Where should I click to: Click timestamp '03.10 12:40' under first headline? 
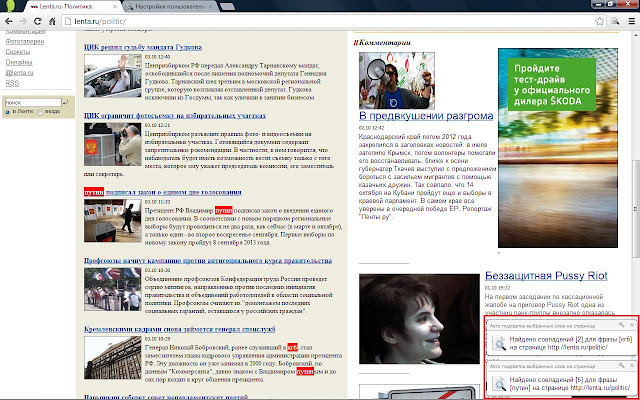(x=157, y=57)
